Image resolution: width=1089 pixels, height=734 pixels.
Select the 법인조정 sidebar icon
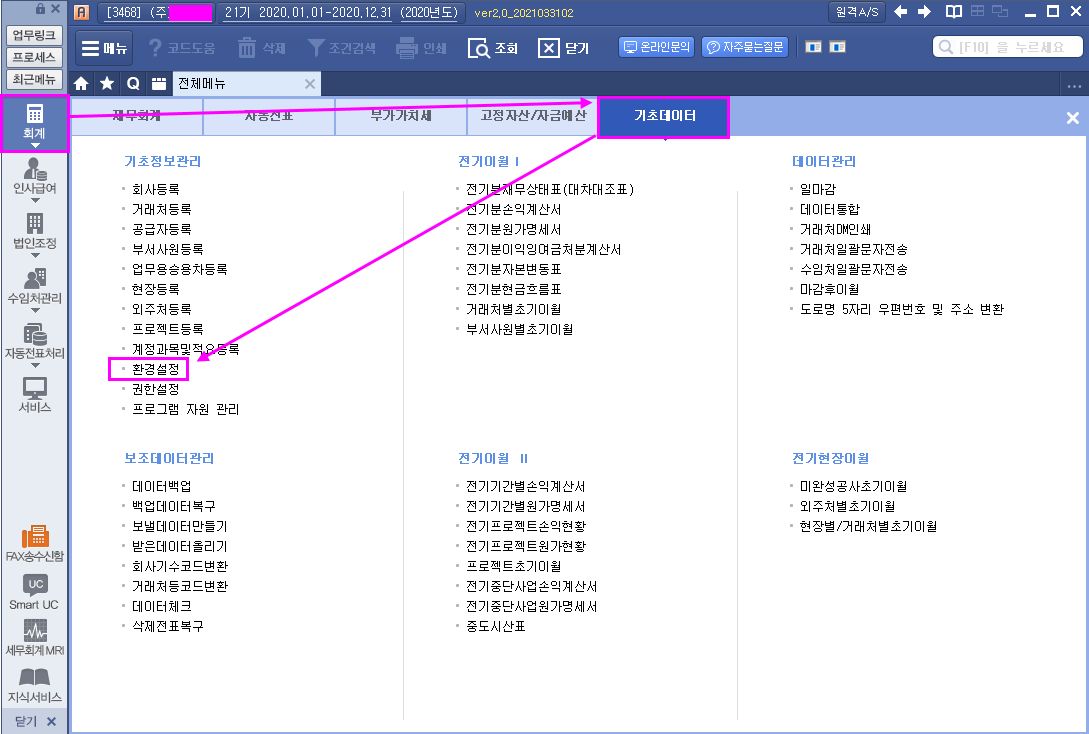(x=34, y=232)
